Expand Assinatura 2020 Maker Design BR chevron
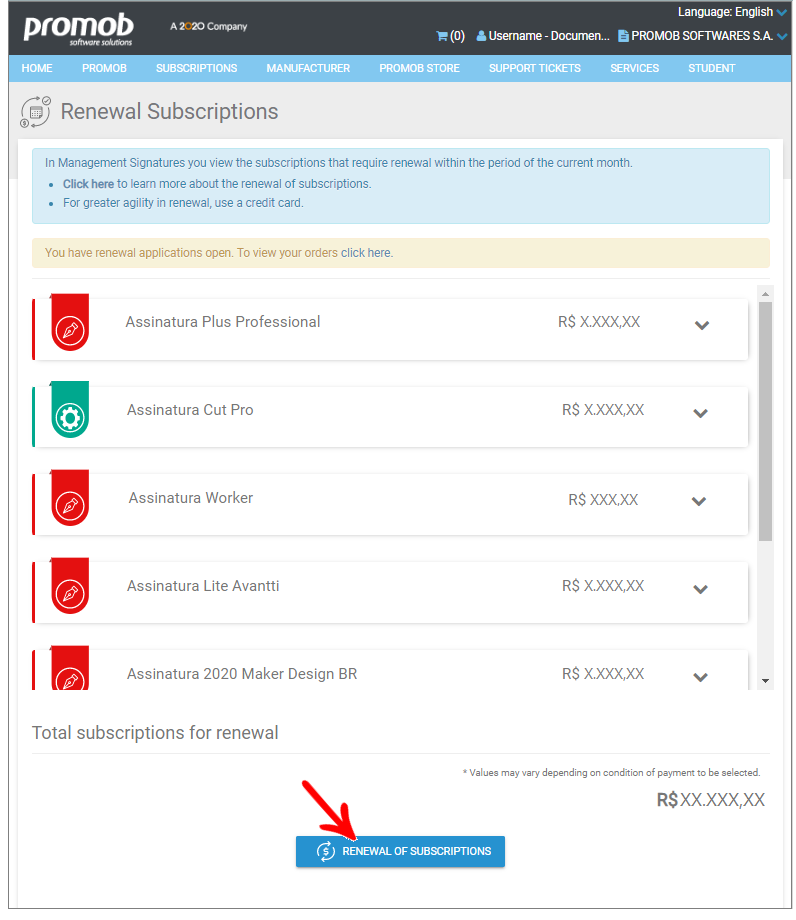796x920 pixels. click(700, 677)
